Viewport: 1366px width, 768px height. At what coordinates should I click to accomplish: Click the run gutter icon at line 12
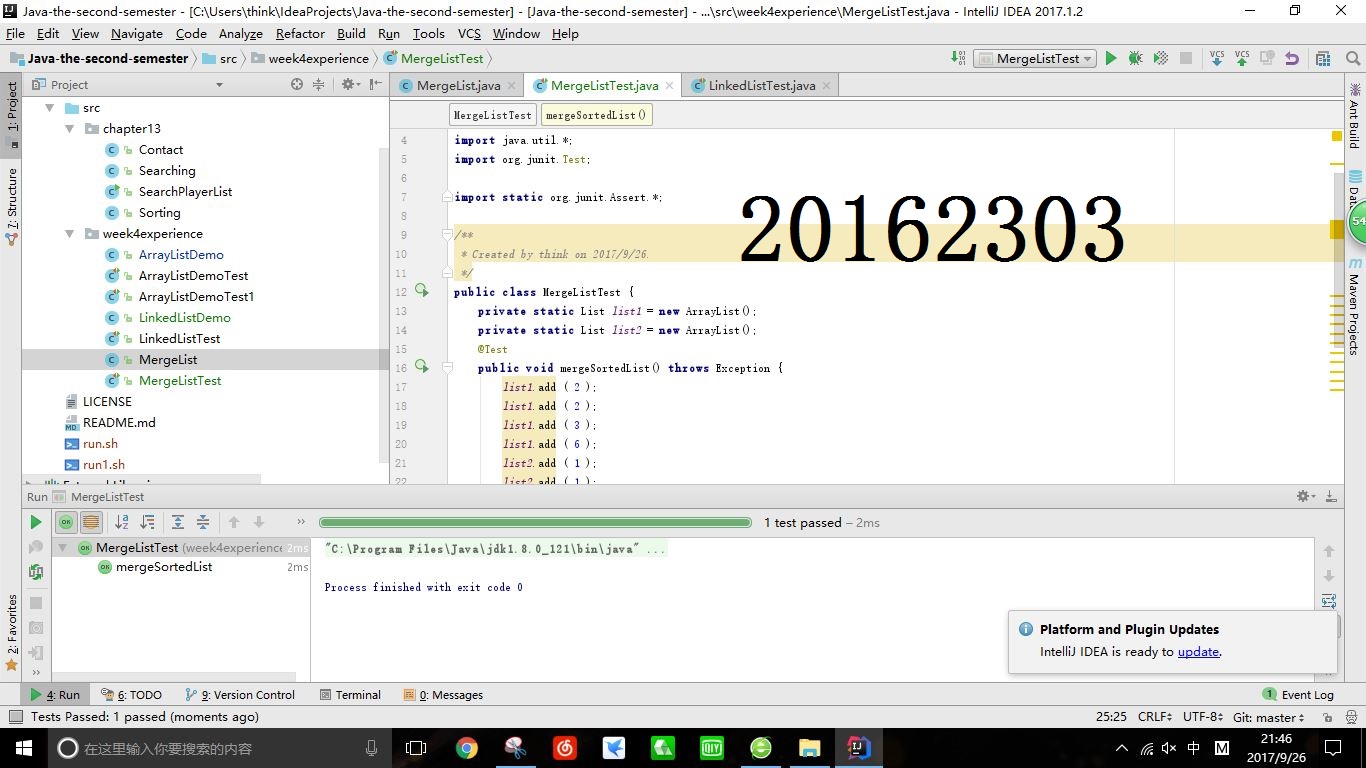tap(421, 291)
